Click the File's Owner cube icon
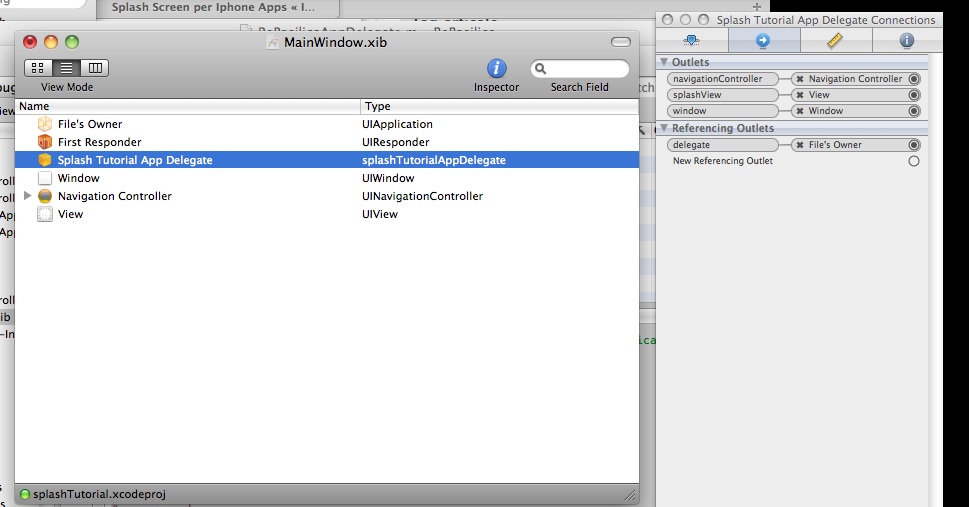This screenshot has height=507, width=969. (44, 124)
